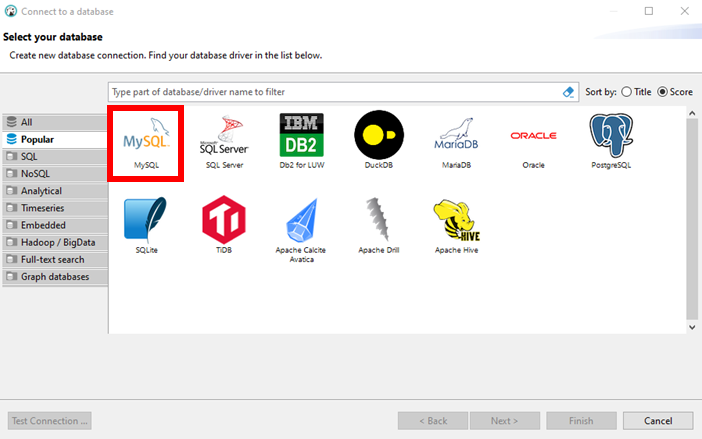Select the SQL Server driver icon
Screen dimensions: 702x439
pyautogui.click(x=224, y=142)
